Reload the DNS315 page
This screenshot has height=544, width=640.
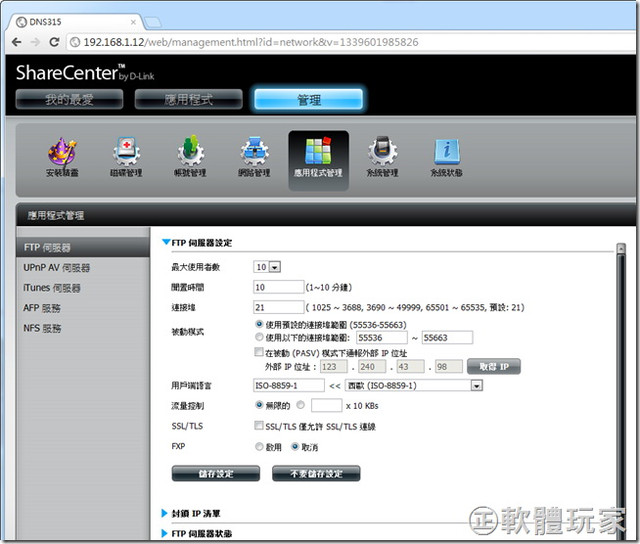[54, 42]
